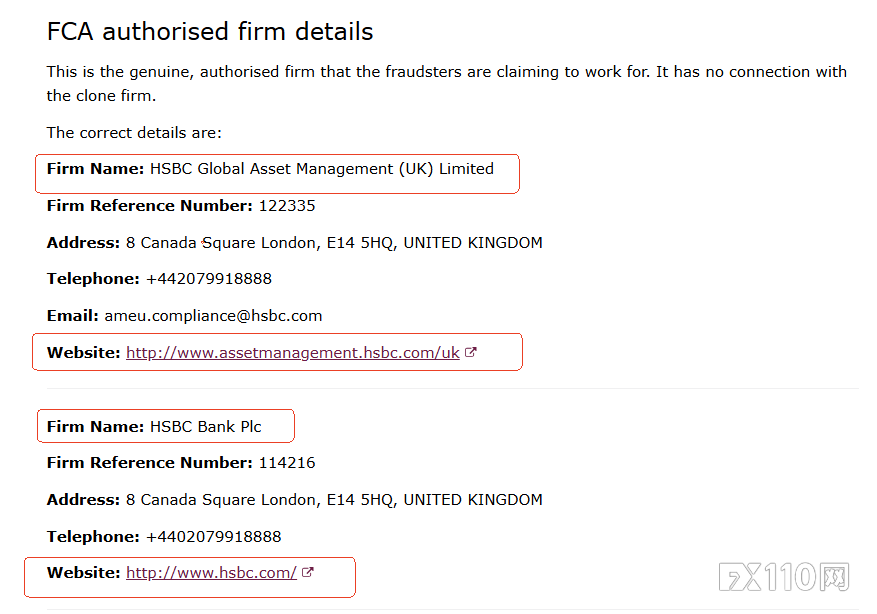Click "The correct details are:" text
The height and width of the screenshot is (614, 877).
pyautogui.click(x=134, y=133)
